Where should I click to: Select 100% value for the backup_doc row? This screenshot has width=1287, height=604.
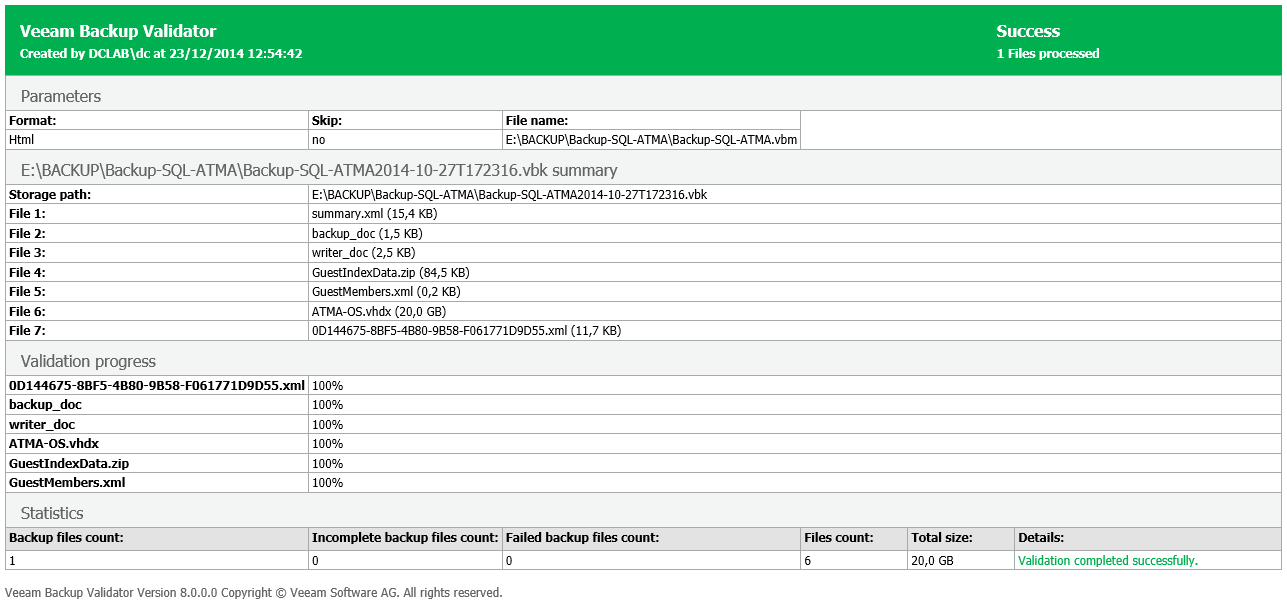(x=327, y=405)
